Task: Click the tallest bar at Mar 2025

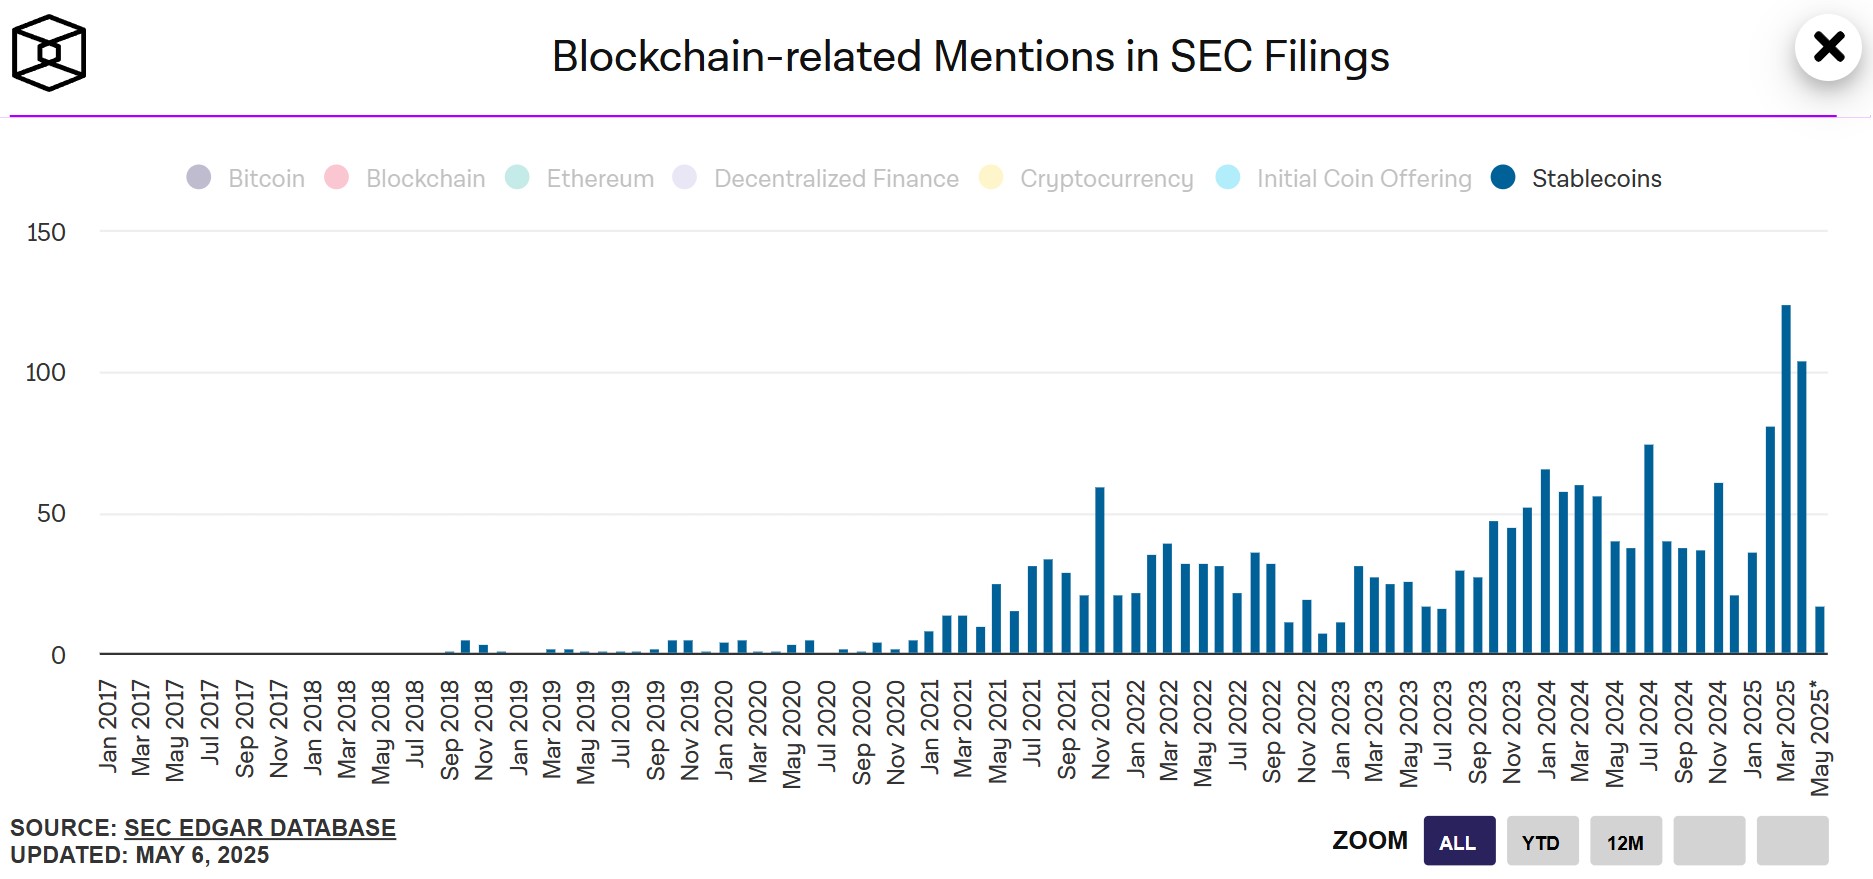Action: tap(1786, 480)
